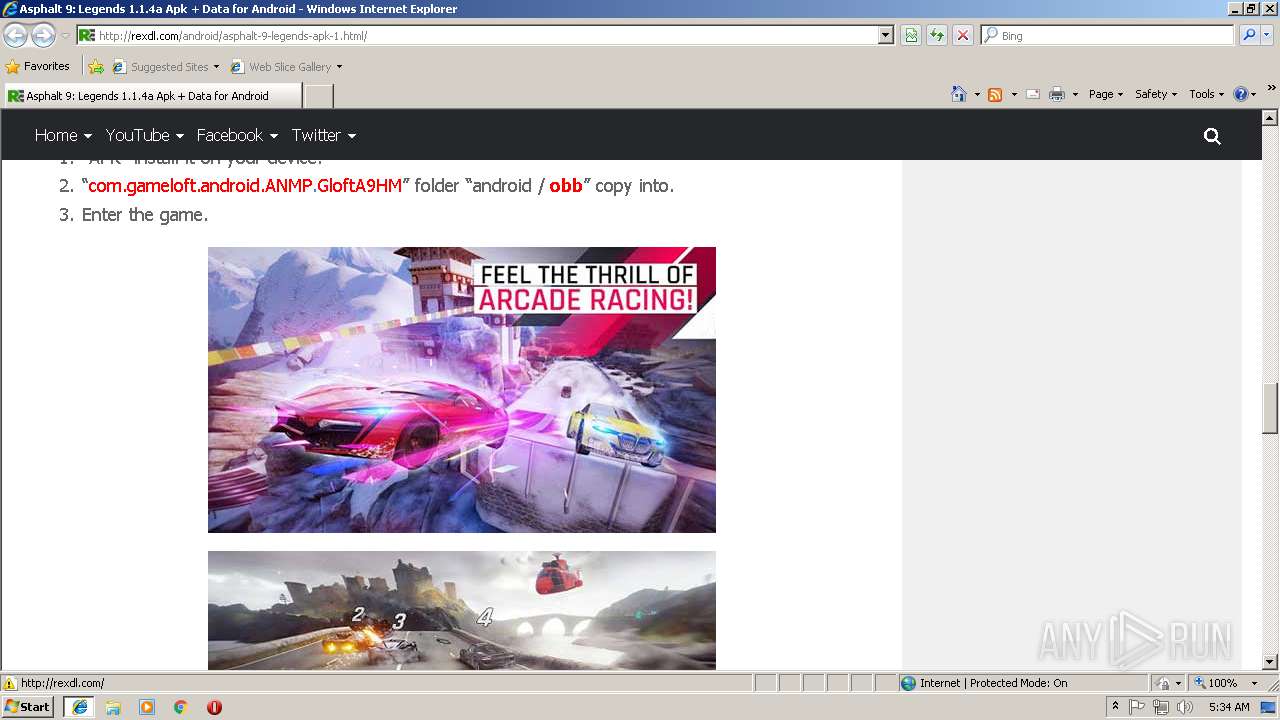The width and height of the screenshot is (1280, 720).
Task: Open the Tools menu
Action: coord(1207,94)
